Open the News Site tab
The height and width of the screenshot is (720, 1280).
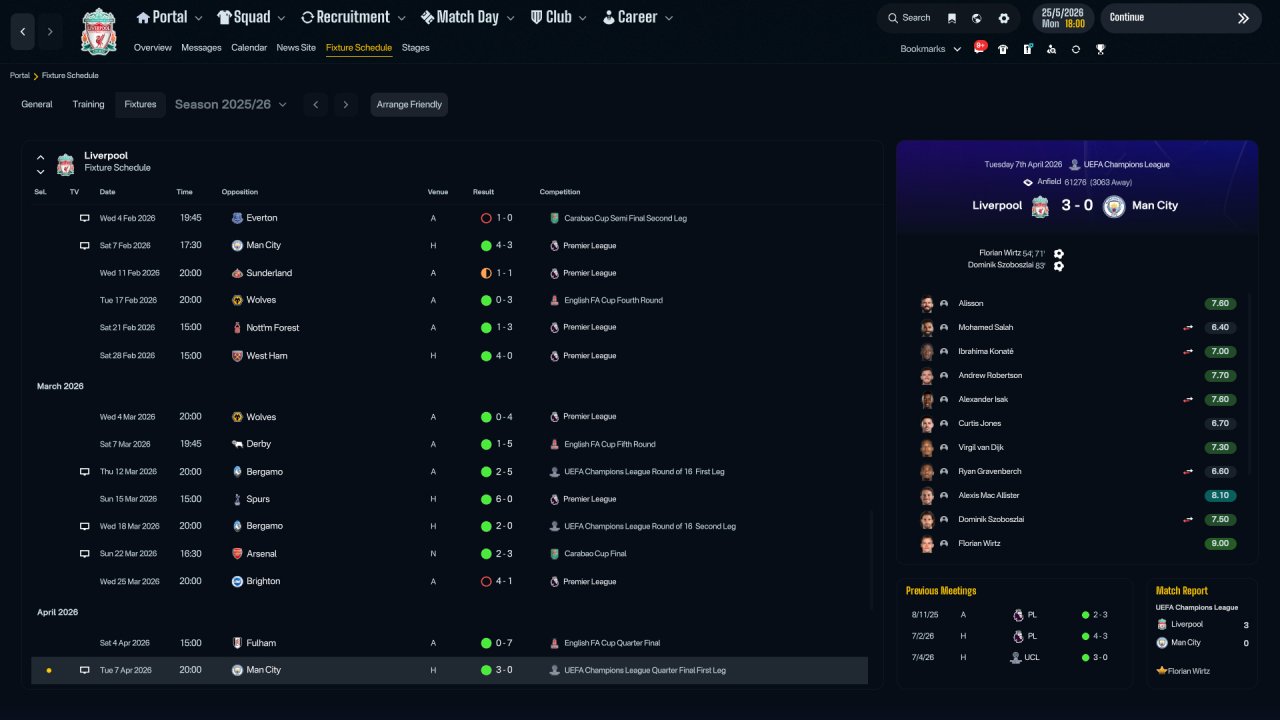[x=296, y=48]
